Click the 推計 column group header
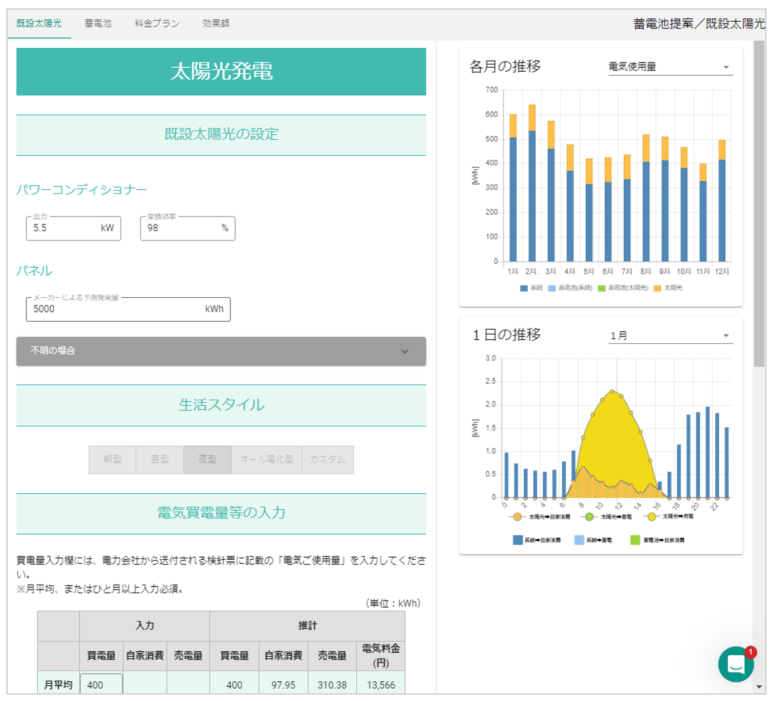 coord(308,626)
